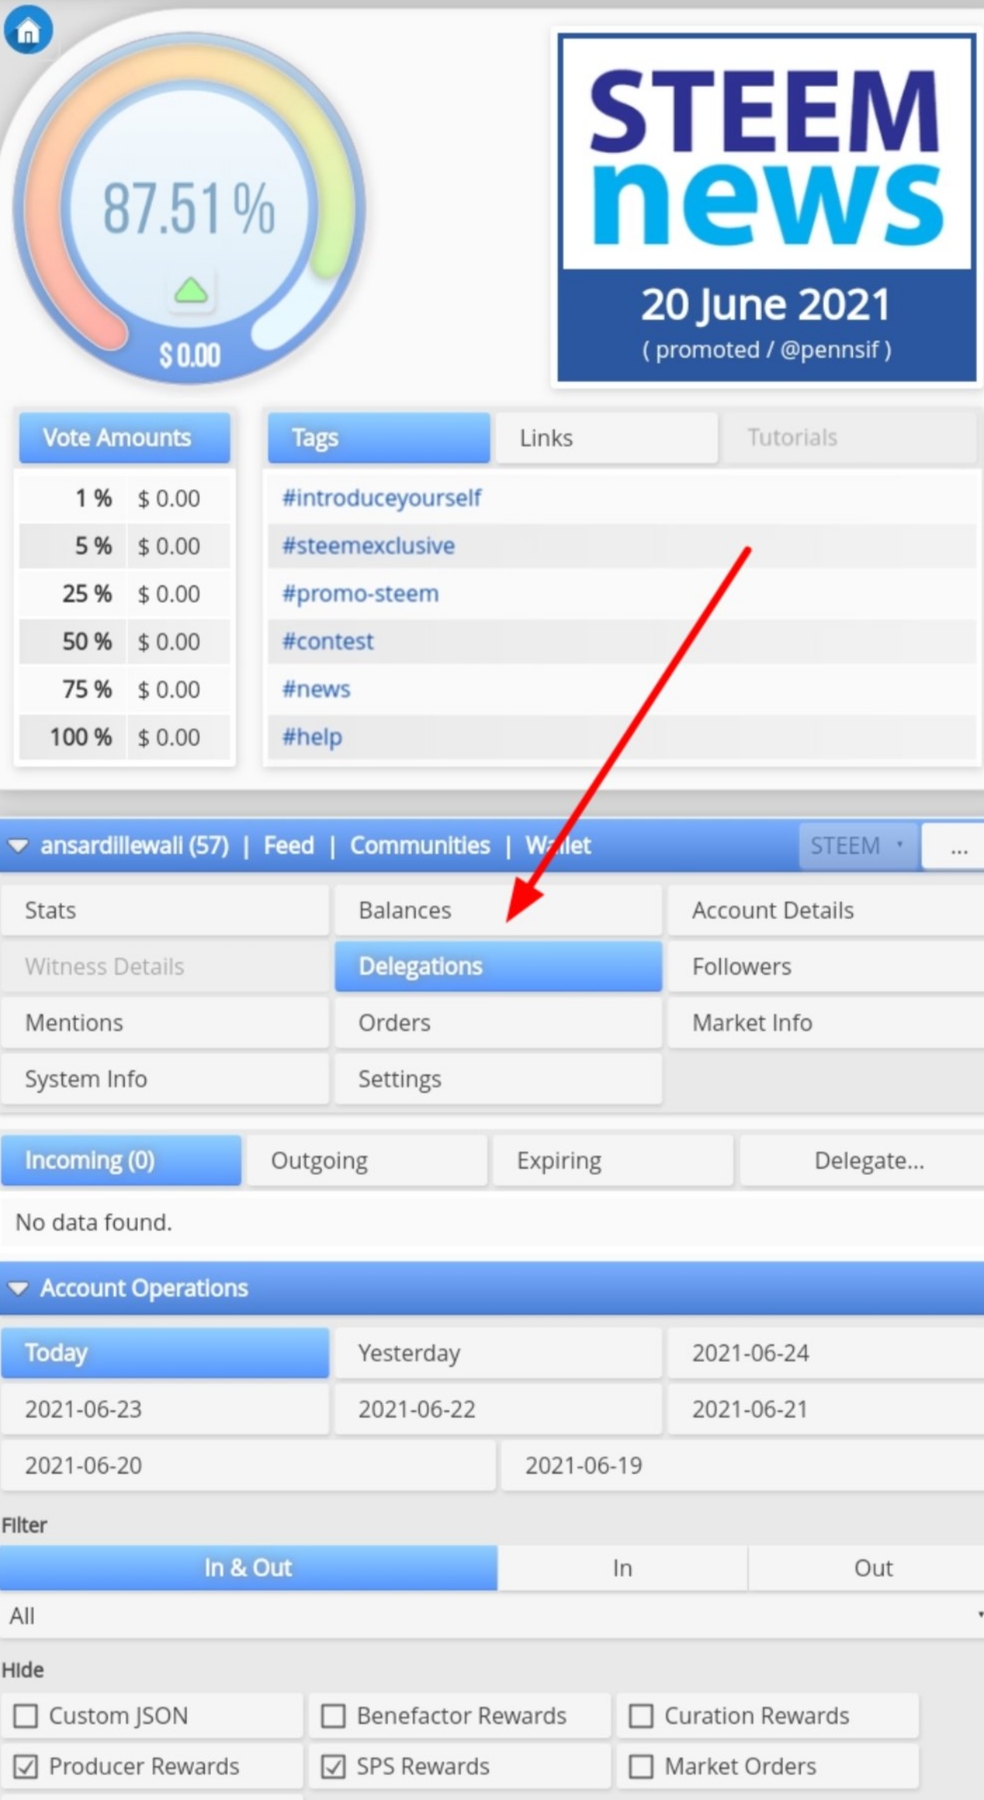984x1800 pixels.
Task: Open the #contest tag link
Action: pos(327,641)
